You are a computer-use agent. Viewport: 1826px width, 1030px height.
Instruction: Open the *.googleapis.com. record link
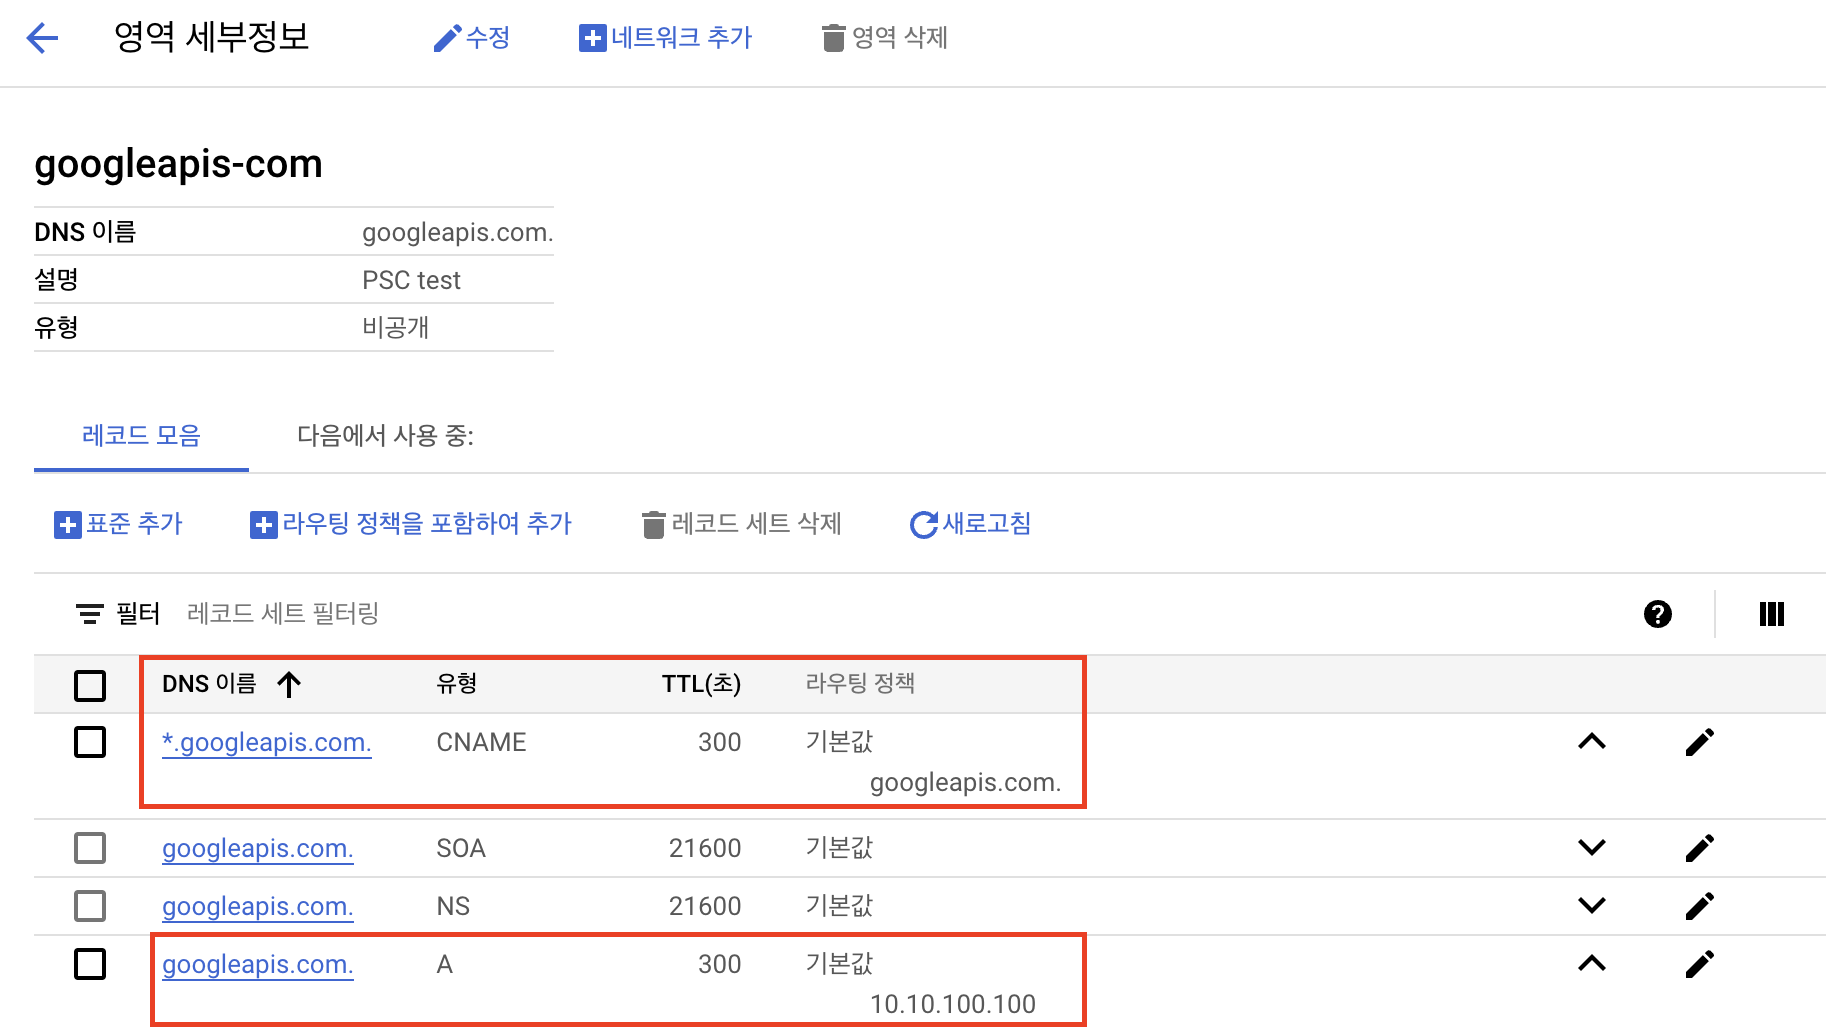266,743
